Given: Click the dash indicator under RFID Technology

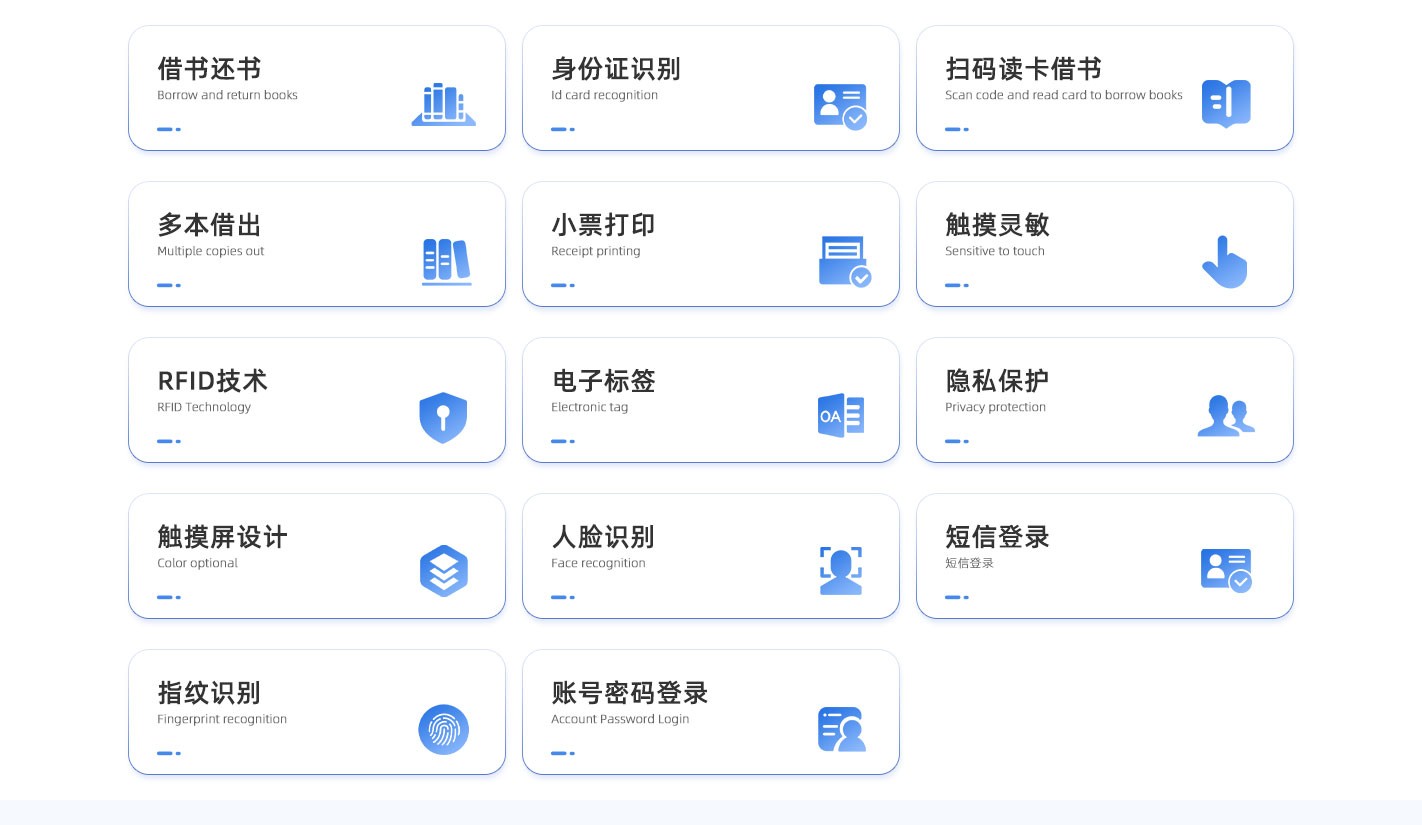Looking at the screenshot, I should 168,441.
